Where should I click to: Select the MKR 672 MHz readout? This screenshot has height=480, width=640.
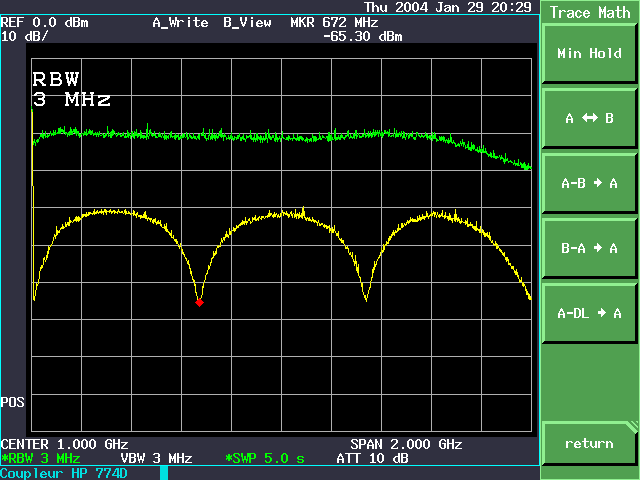(x=334, y=22)
